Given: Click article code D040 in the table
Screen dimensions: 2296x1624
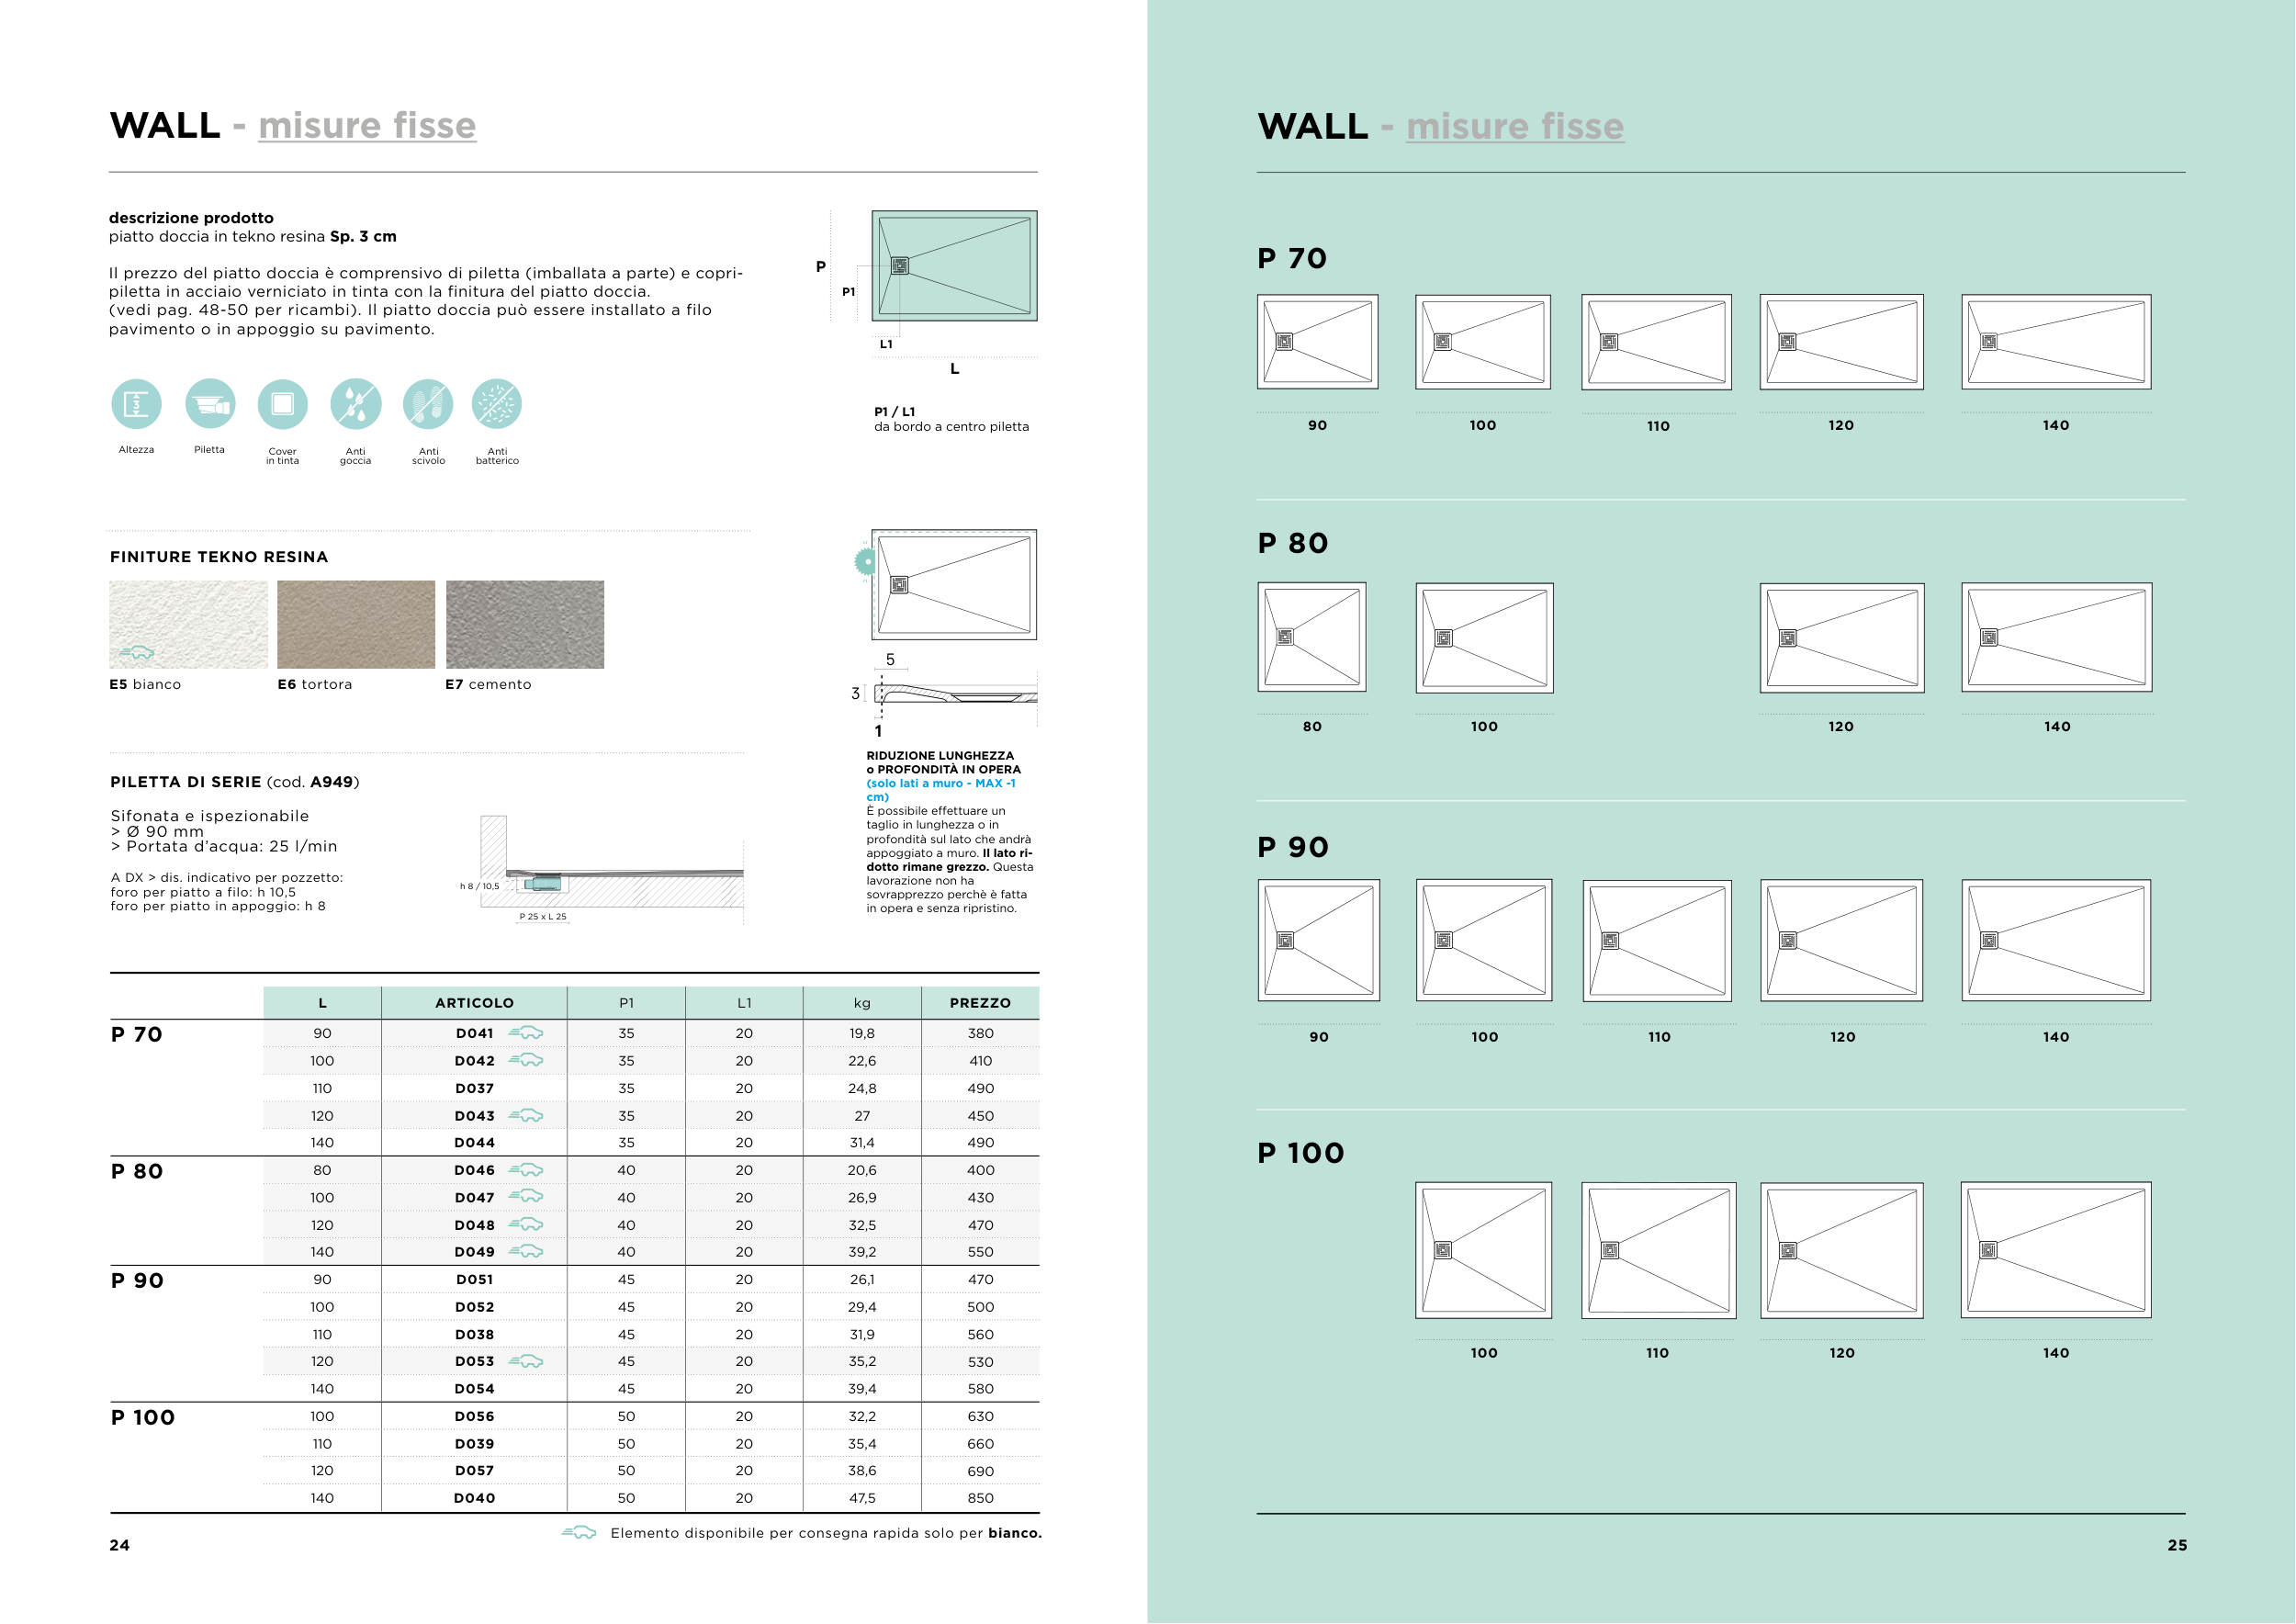Looking at the screenshot, I should tap(474, 1498).
